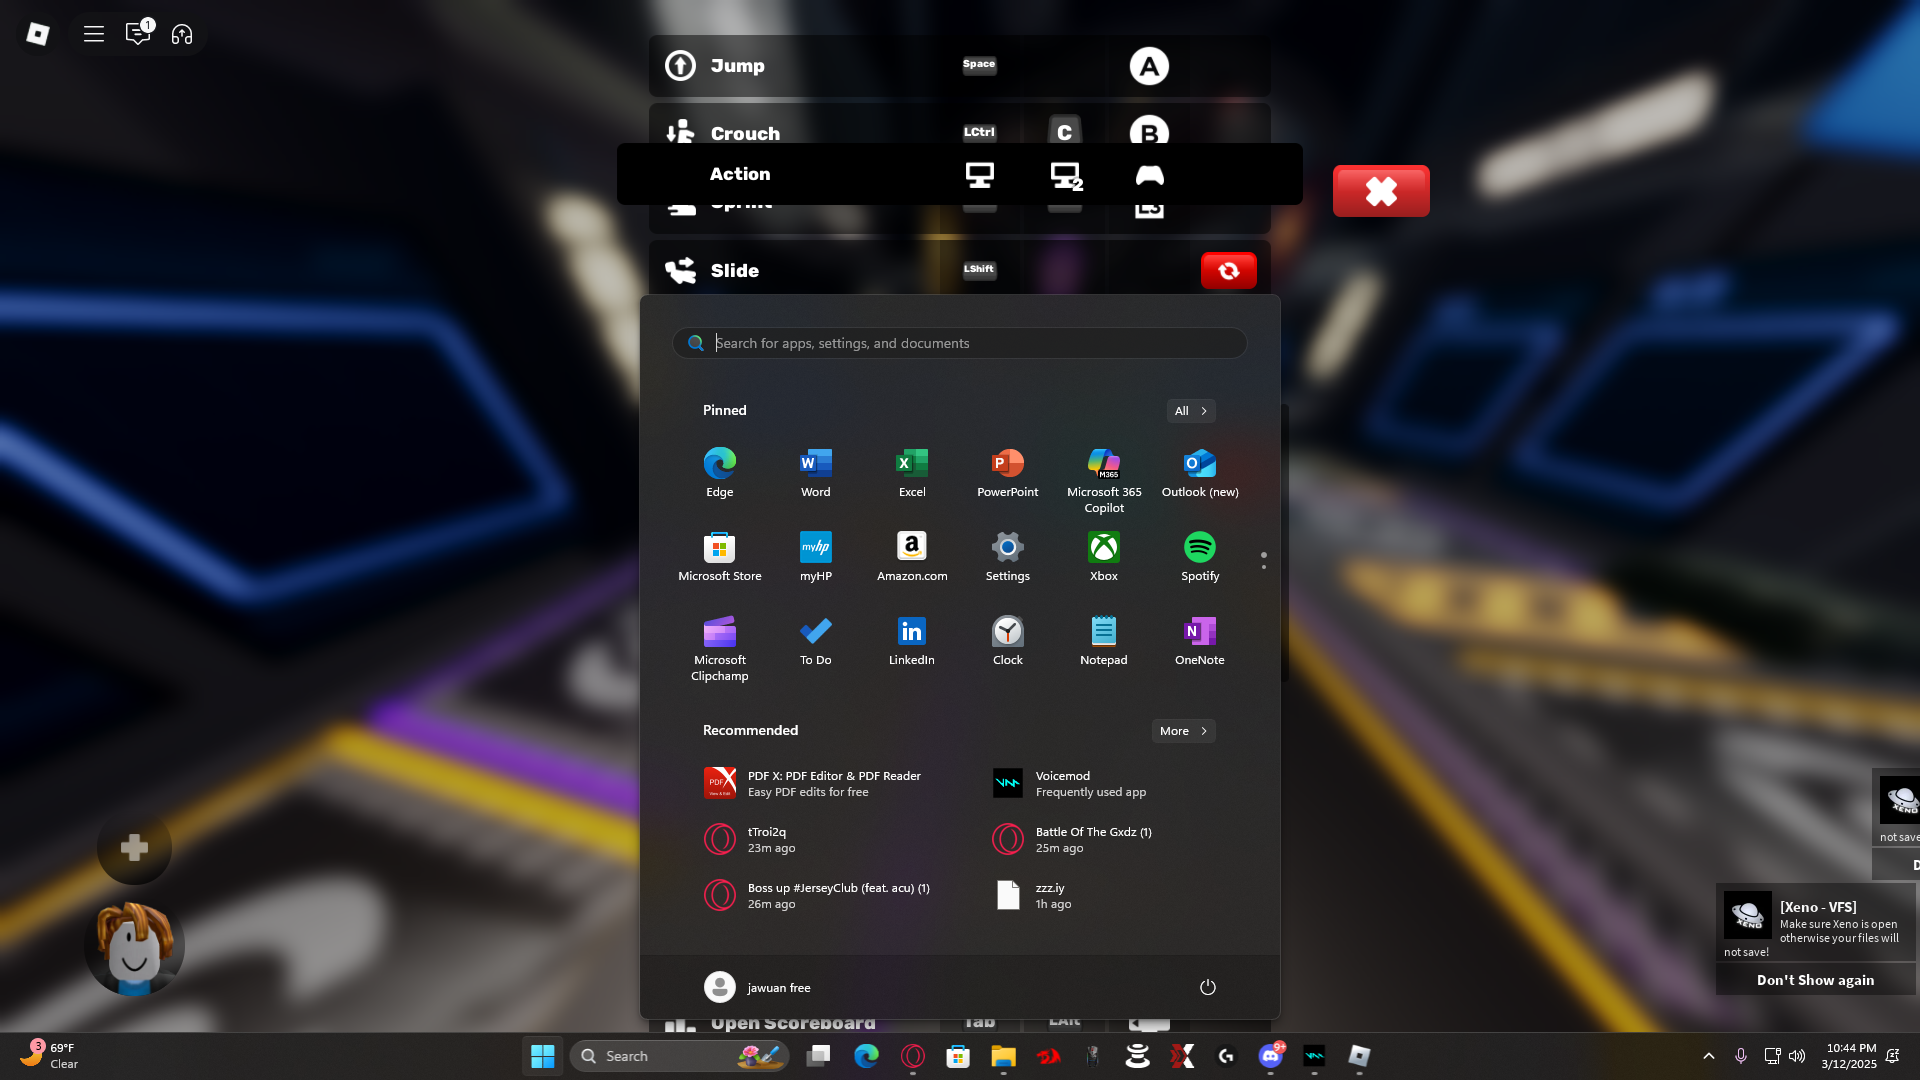The height and width of the screenshot is (1080, 1920).
Task: Open jawuan free user account menu
Action: (x=758, y=988)
